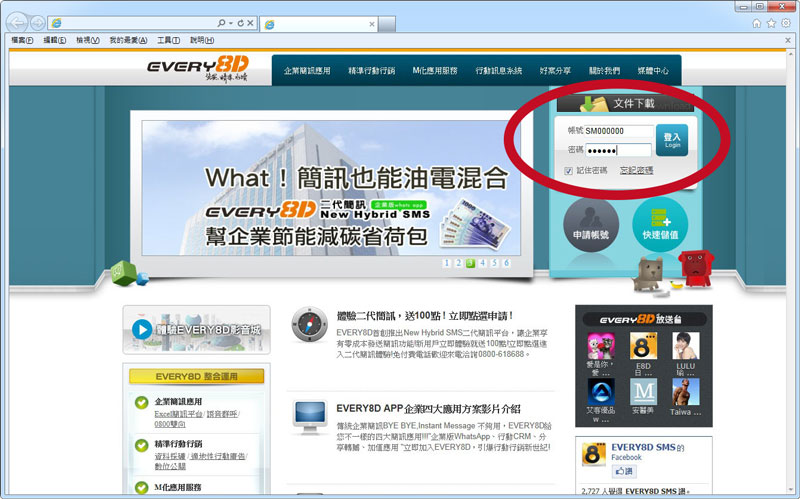Select banner slide 2
Viewport: 800px width, 499px height.
(x=459, y=263)
